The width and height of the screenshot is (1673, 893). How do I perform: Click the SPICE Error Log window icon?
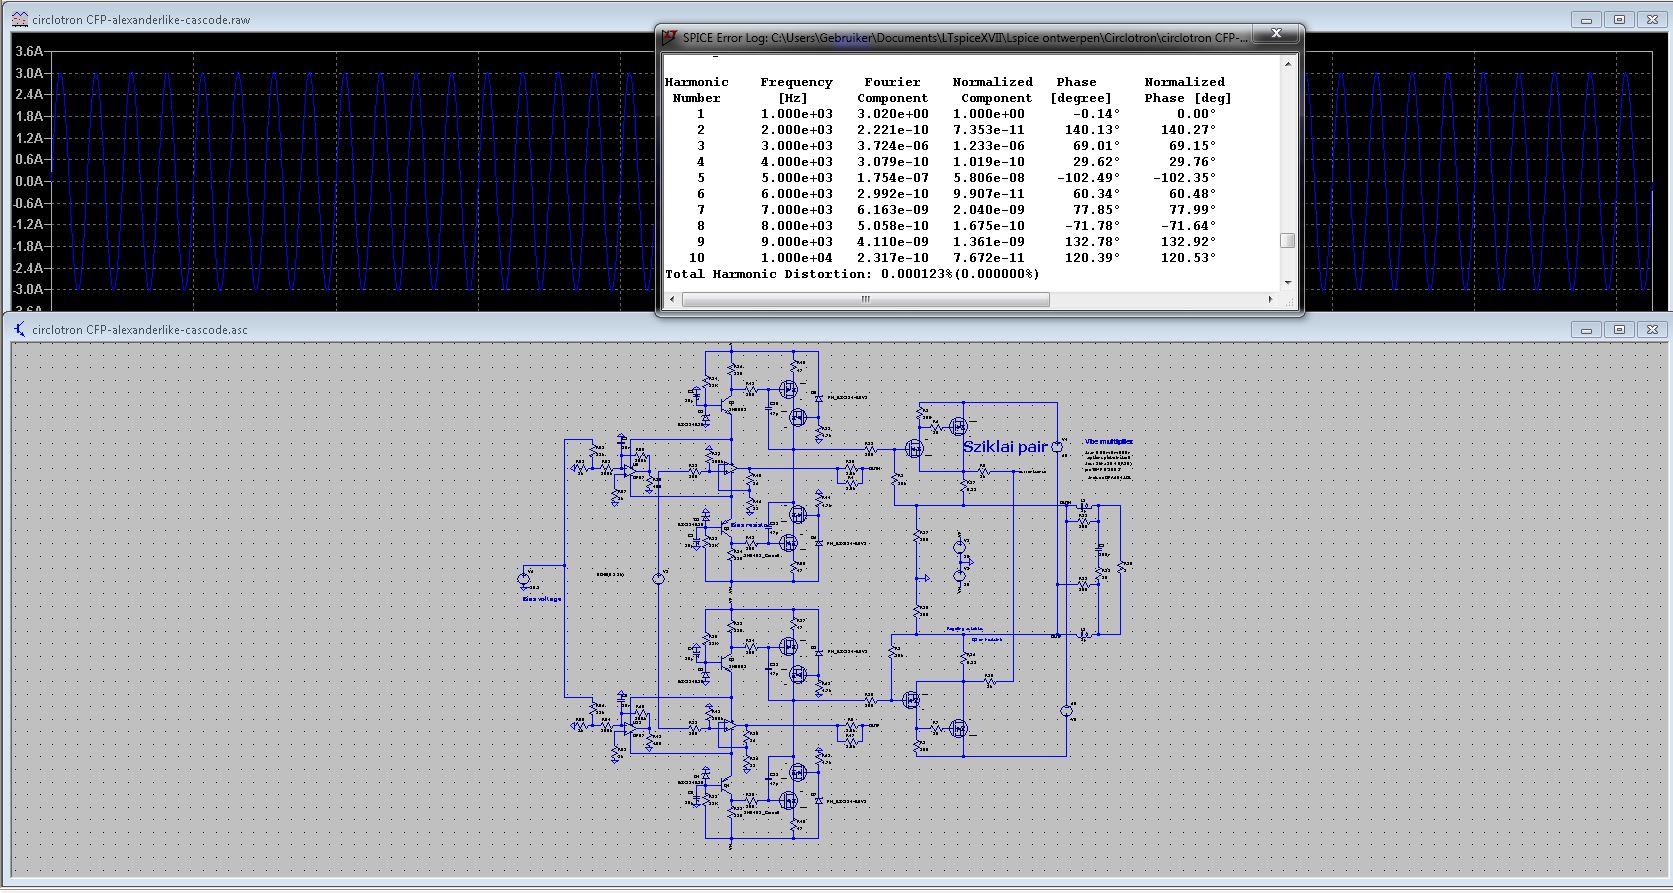click(x=670, y=37)
